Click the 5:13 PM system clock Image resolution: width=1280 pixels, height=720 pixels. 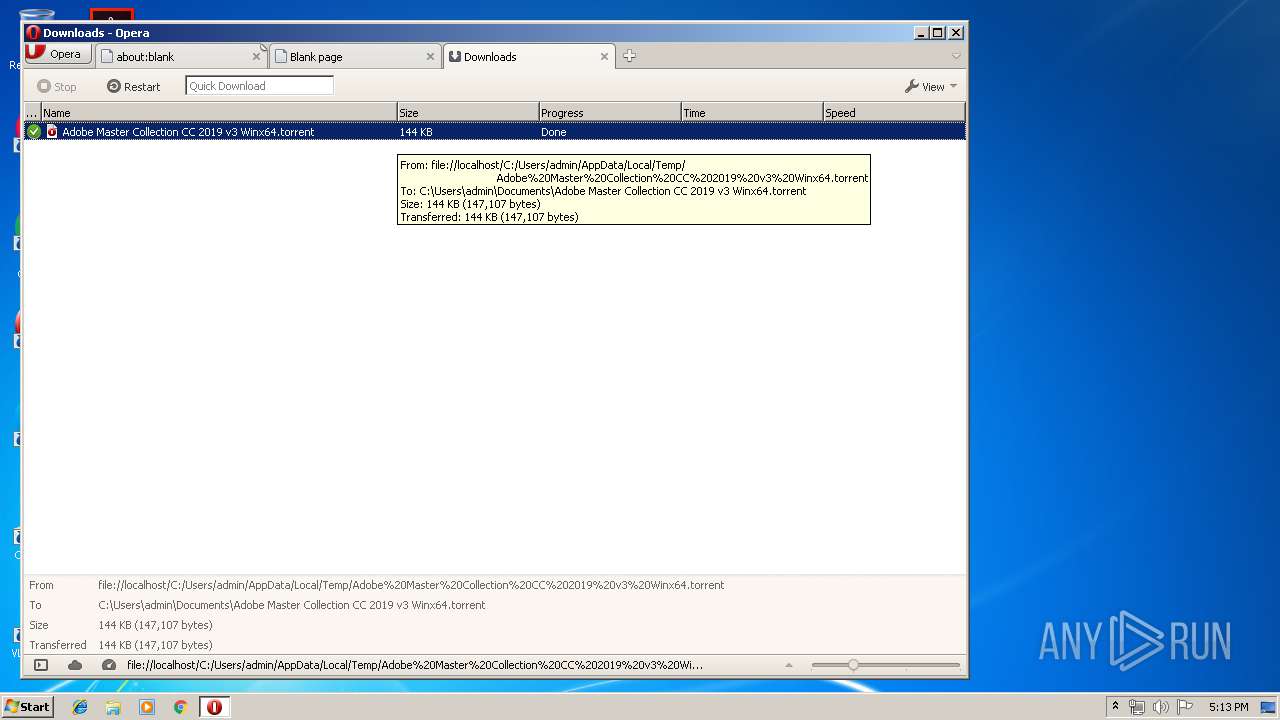pos(1228,707)
